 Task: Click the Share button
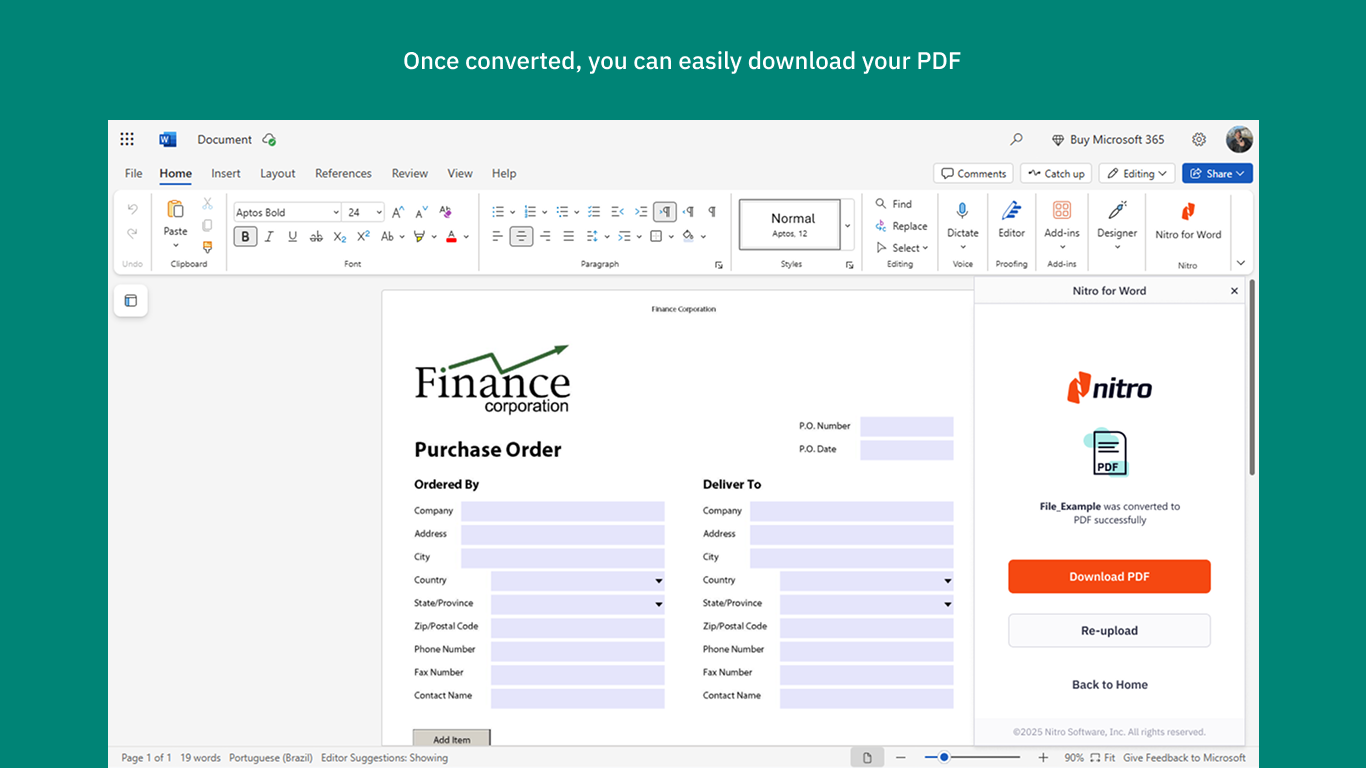(1217, 173)
